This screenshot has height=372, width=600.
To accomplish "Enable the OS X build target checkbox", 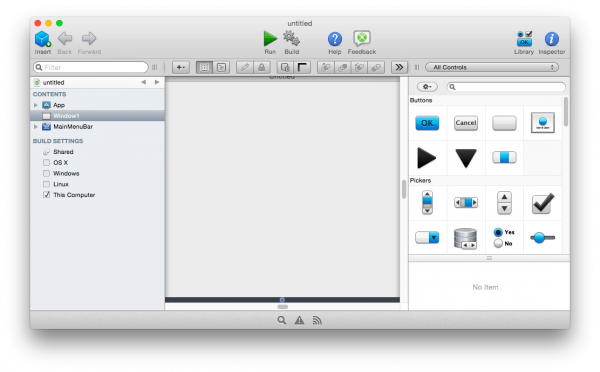I will [46, 162].
